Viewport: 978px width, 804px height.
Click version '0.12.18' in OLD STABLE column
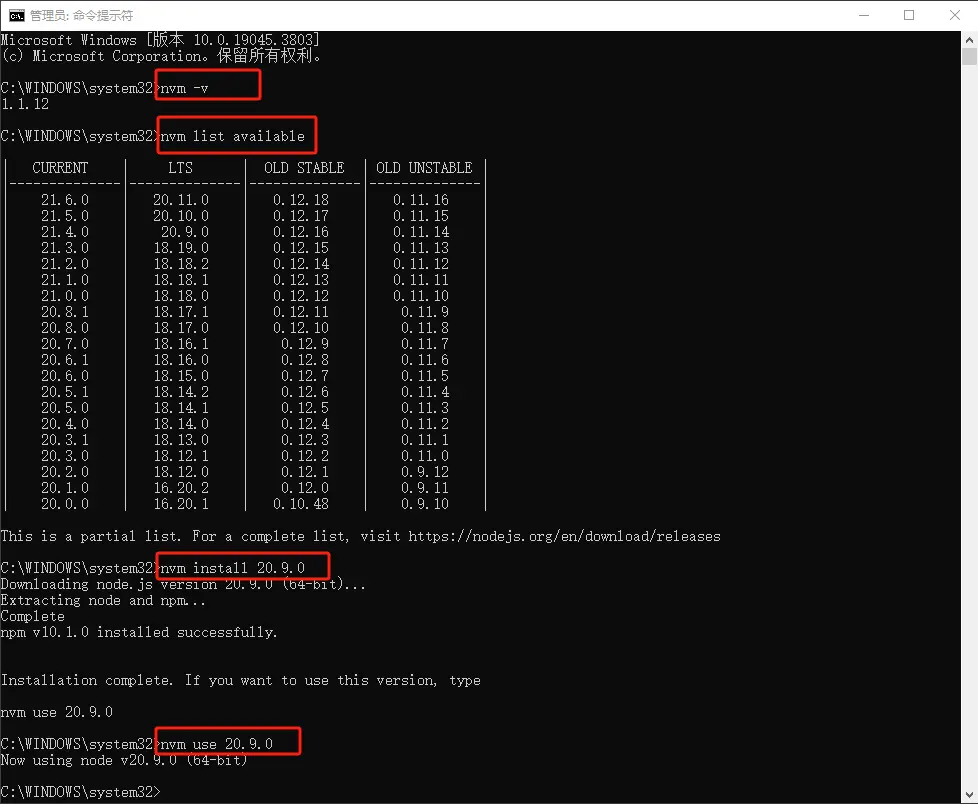tap(301, 200)
